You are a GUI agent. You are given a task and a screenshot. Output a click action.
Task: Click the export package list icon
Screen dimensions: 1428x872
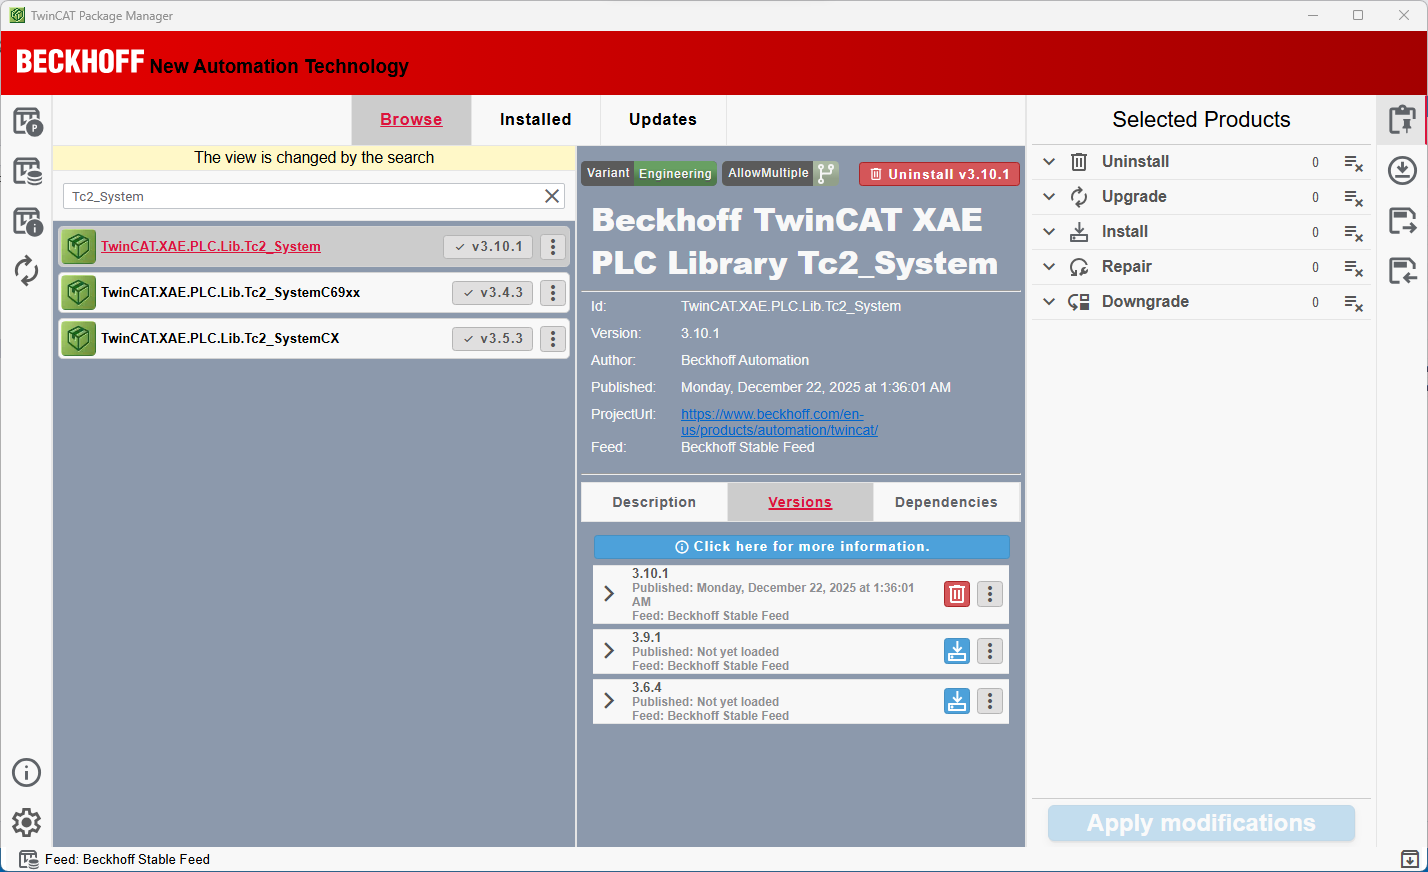tap(1402, 220)
